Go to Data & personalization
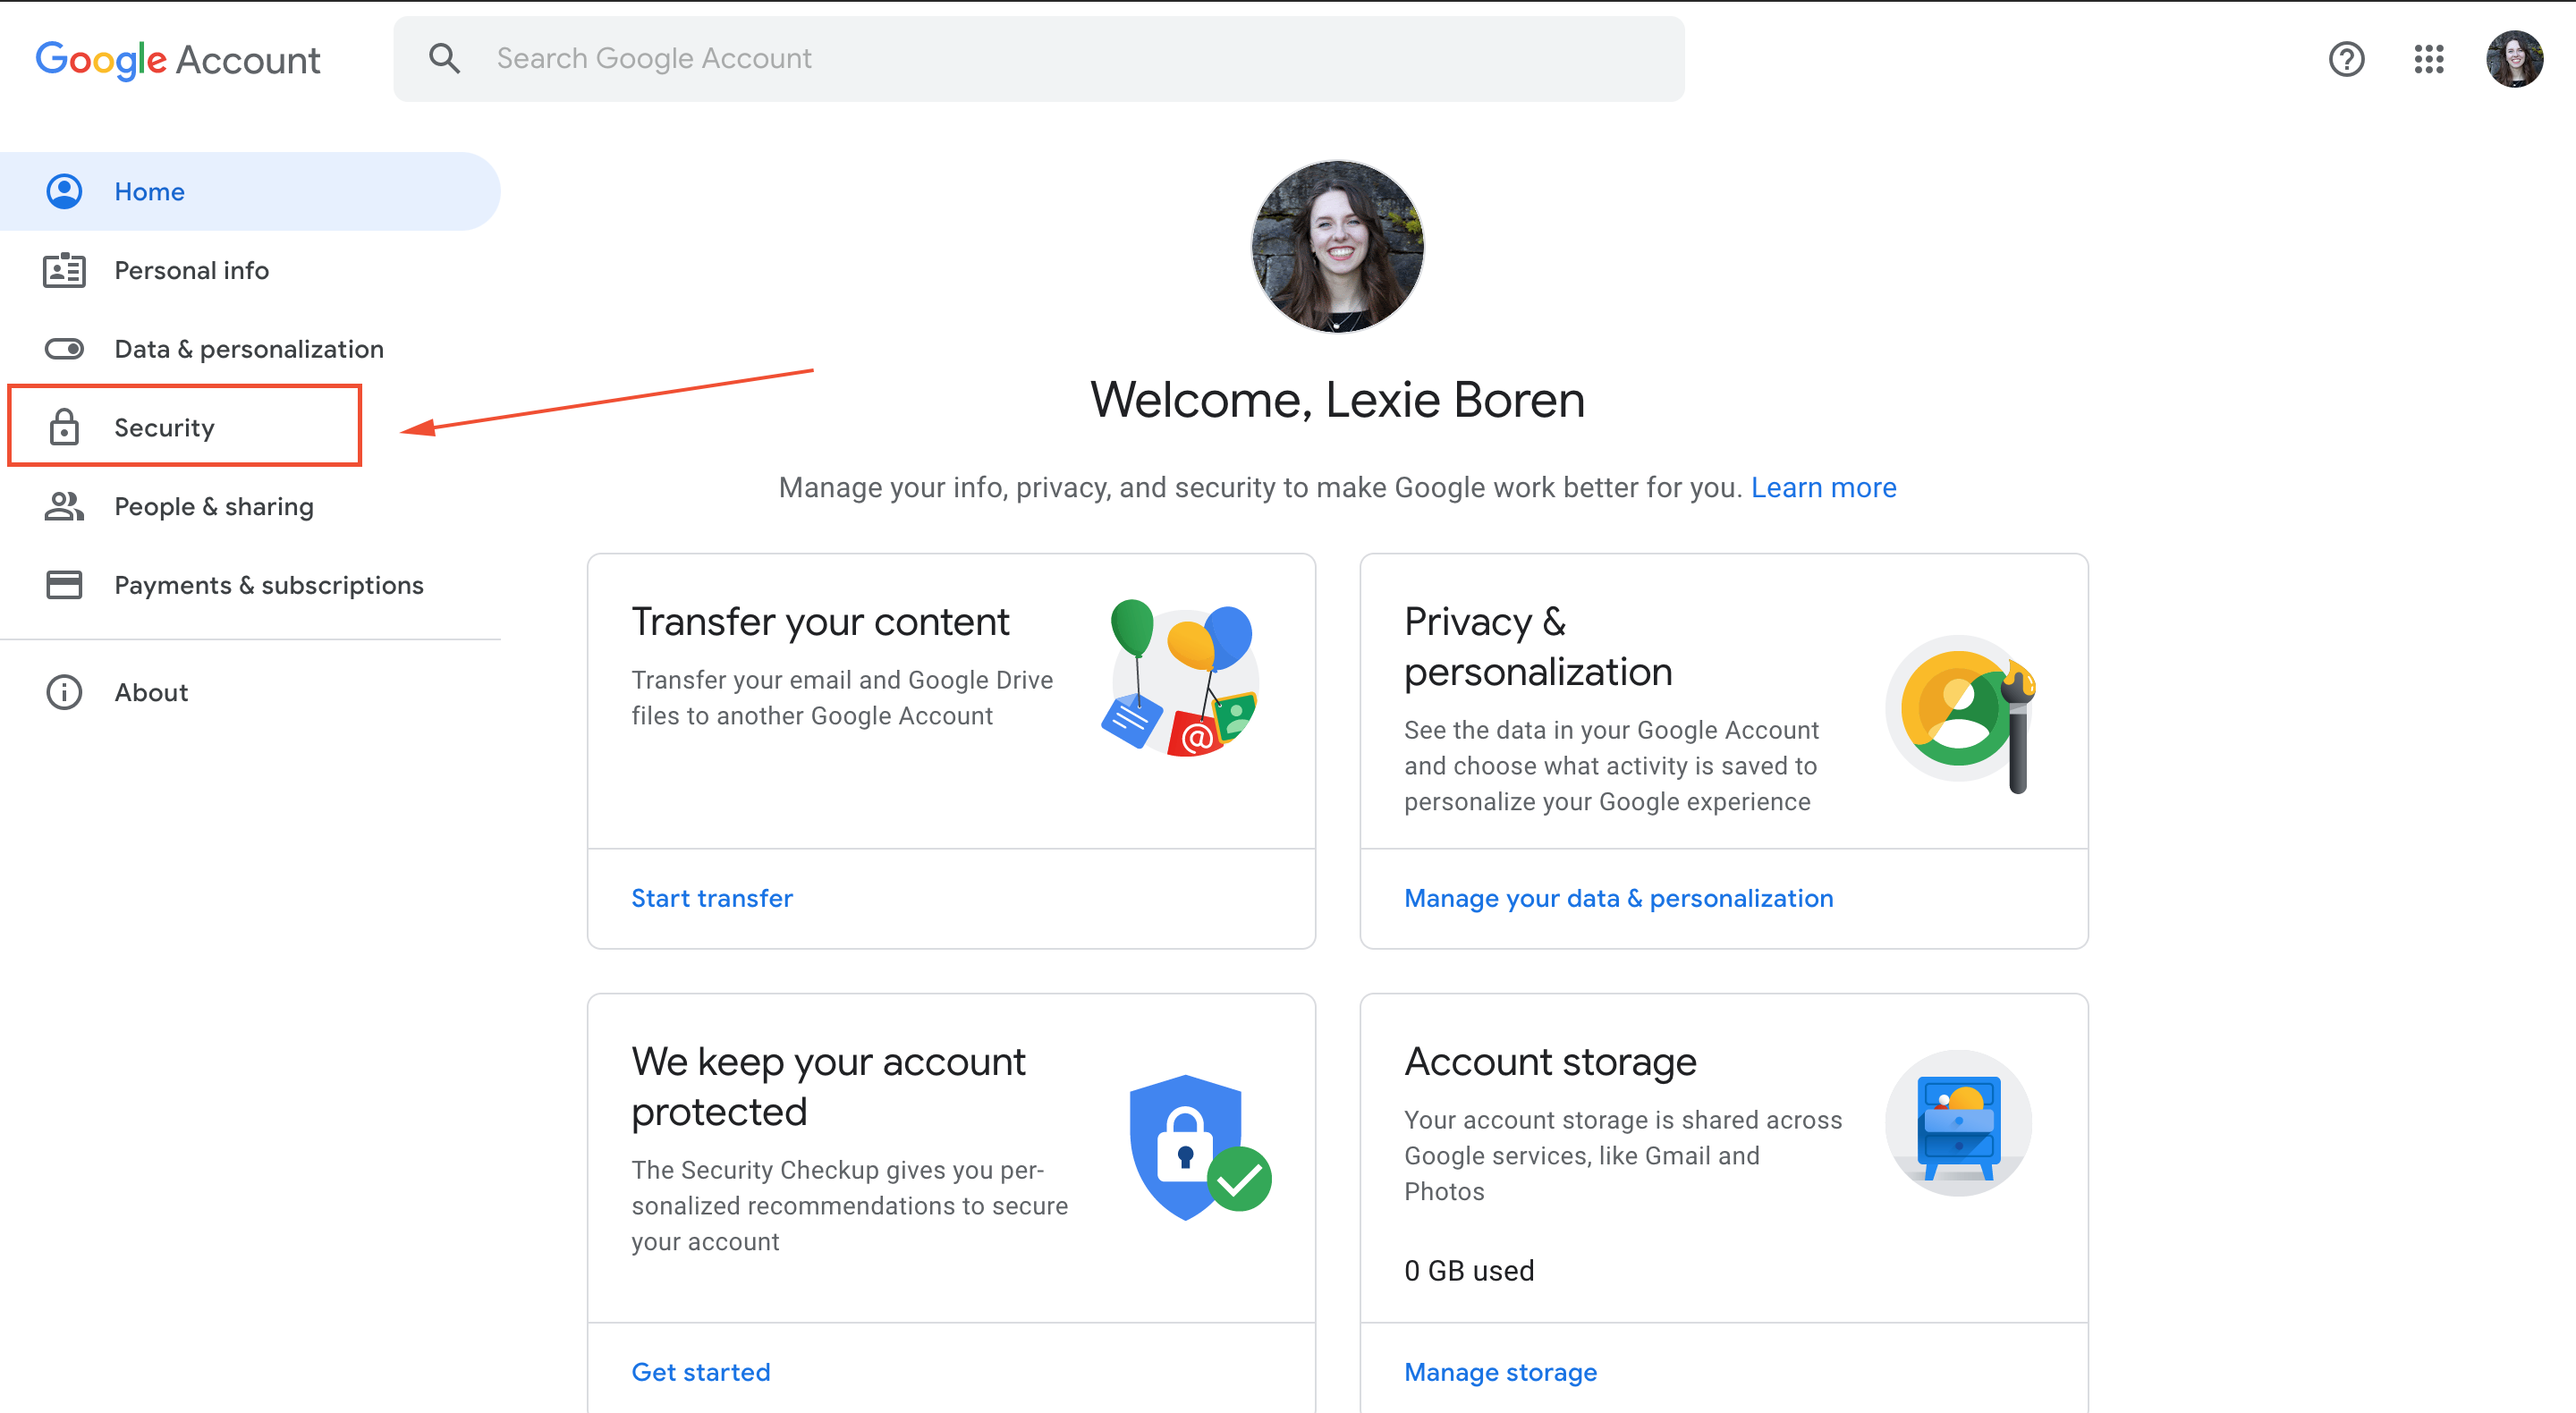 (x=249, y=349)
